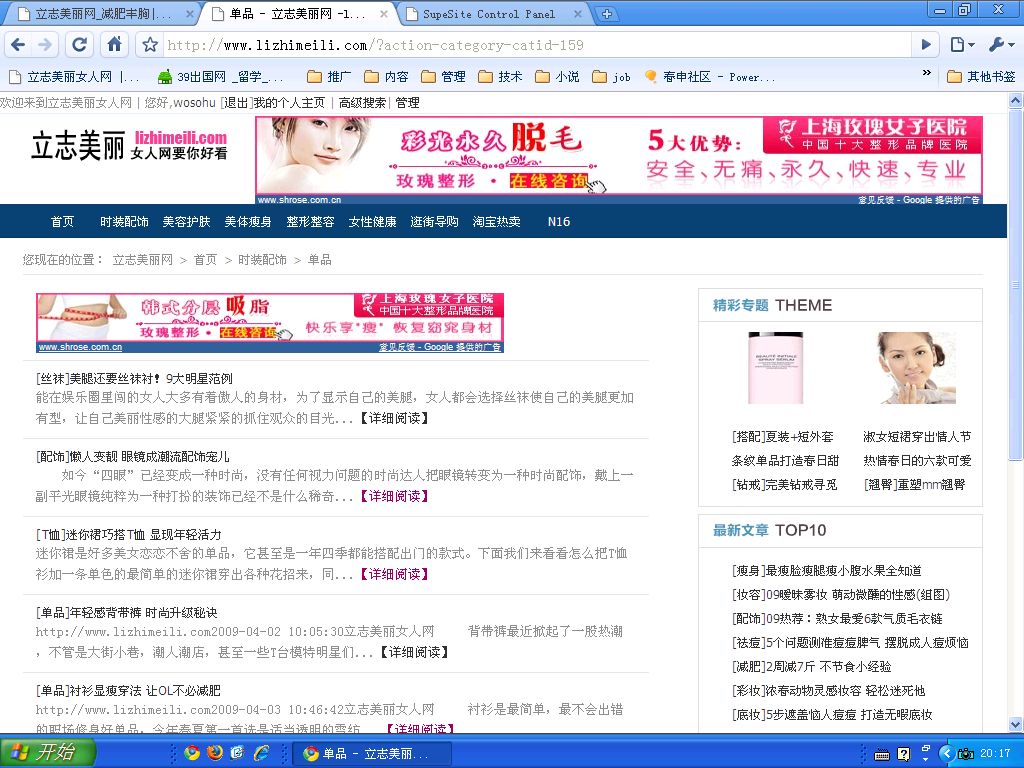Open the page control menu dropdown

tap(961, 45)
